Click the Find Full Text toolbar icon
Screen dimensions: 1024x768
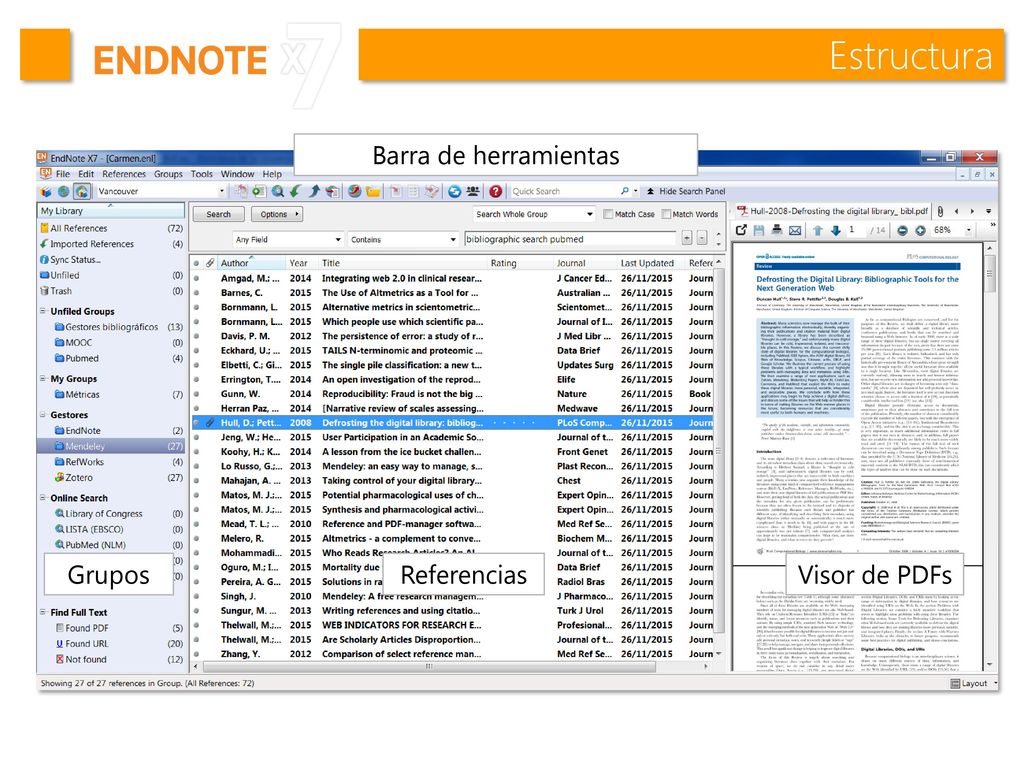click(x=332, y=191)
